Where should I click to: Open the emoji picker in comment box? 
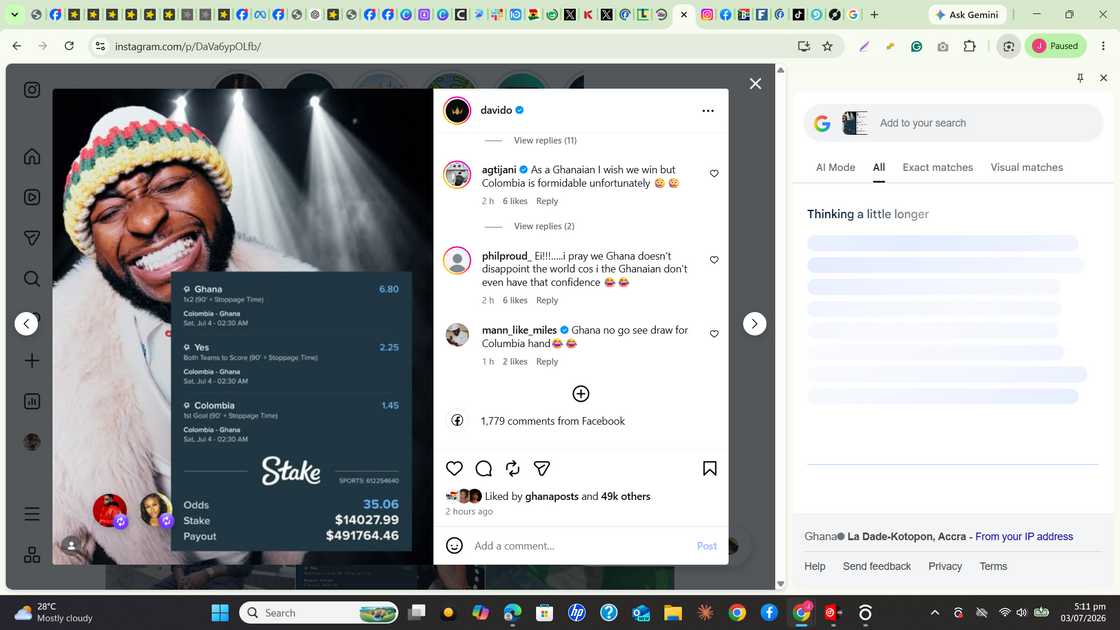pyautogui.click(x=454, y=546)
